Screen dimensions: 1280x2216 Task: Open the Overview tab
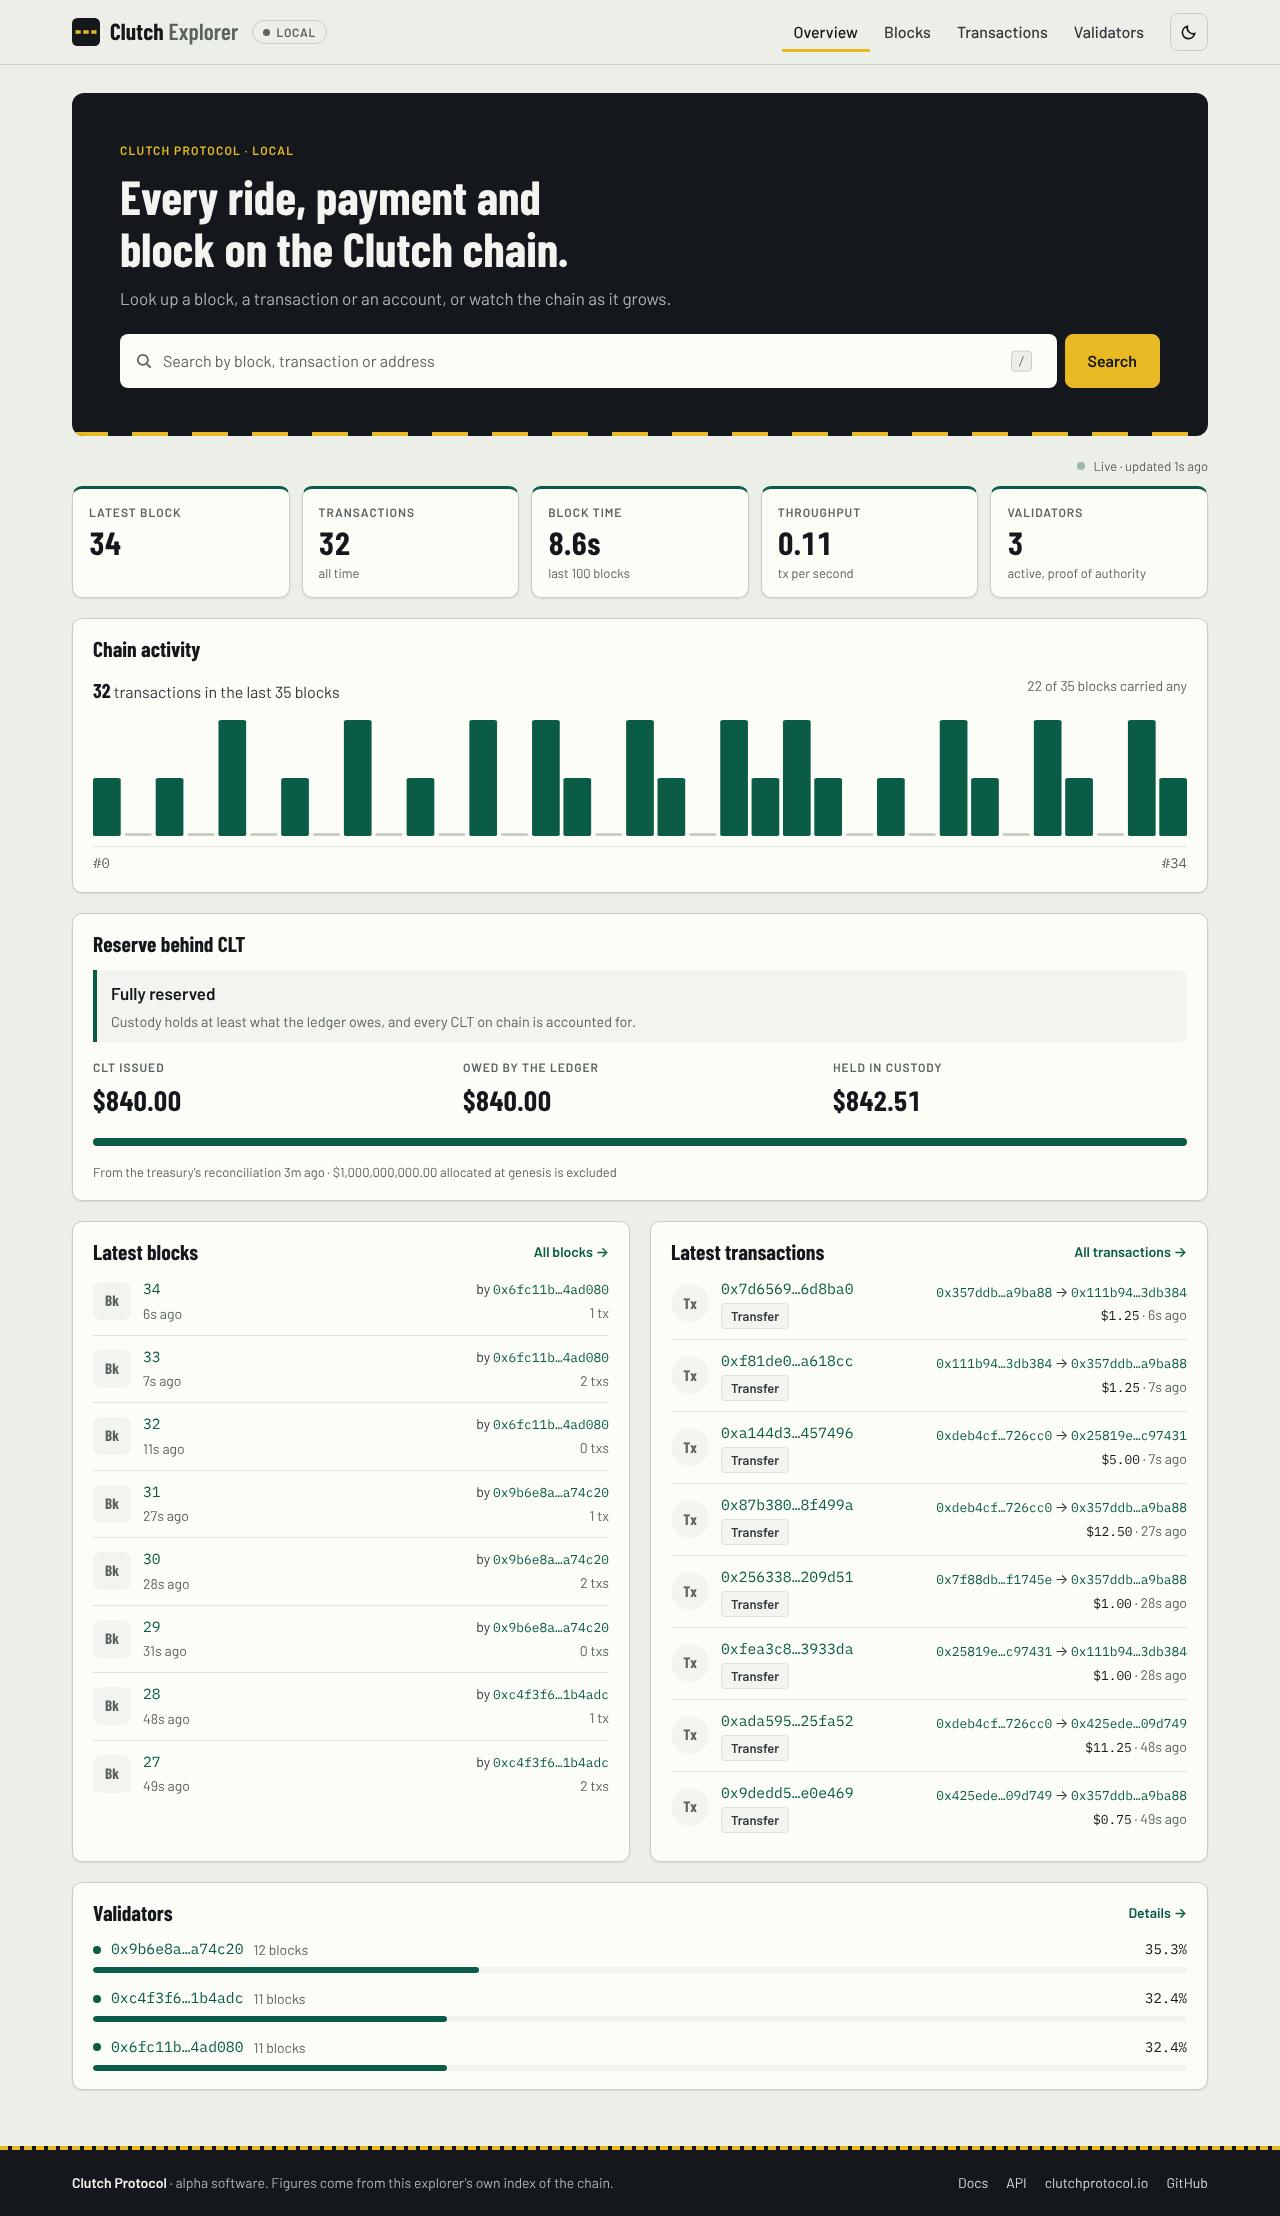[x=825, y=33]
